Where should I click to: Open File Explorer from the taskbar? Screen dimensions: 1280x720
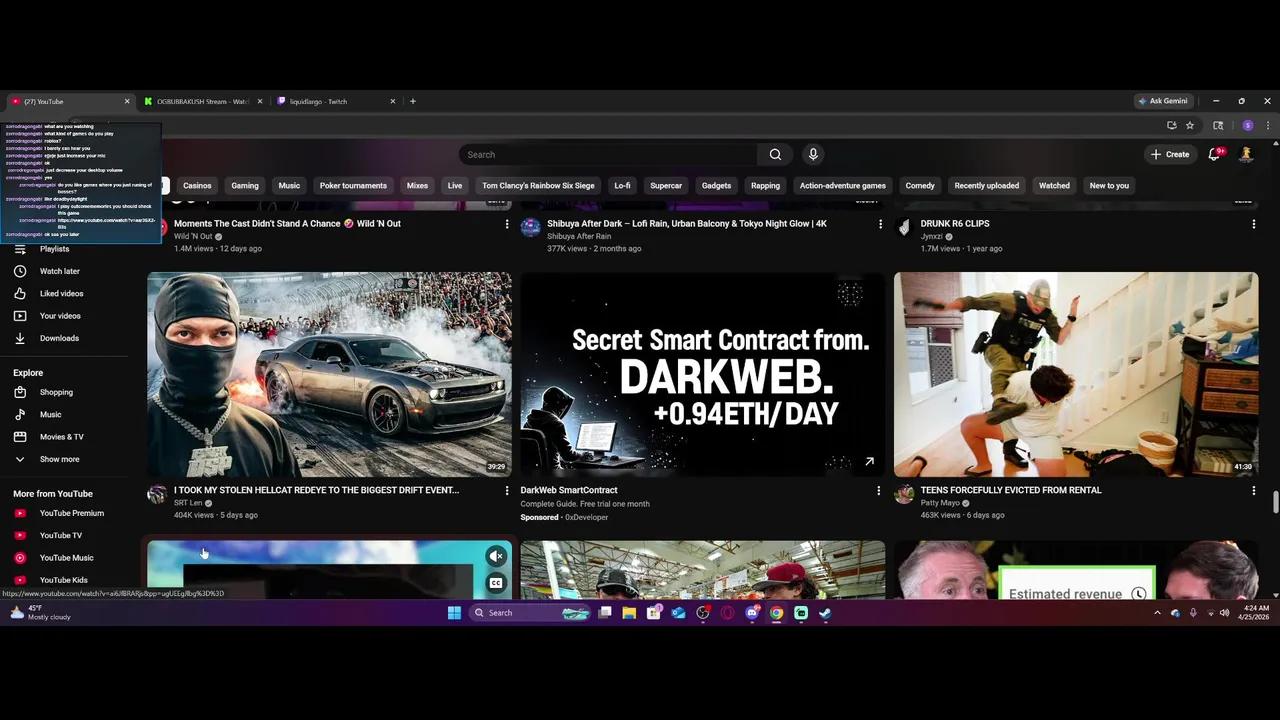[x=629, y=613]
